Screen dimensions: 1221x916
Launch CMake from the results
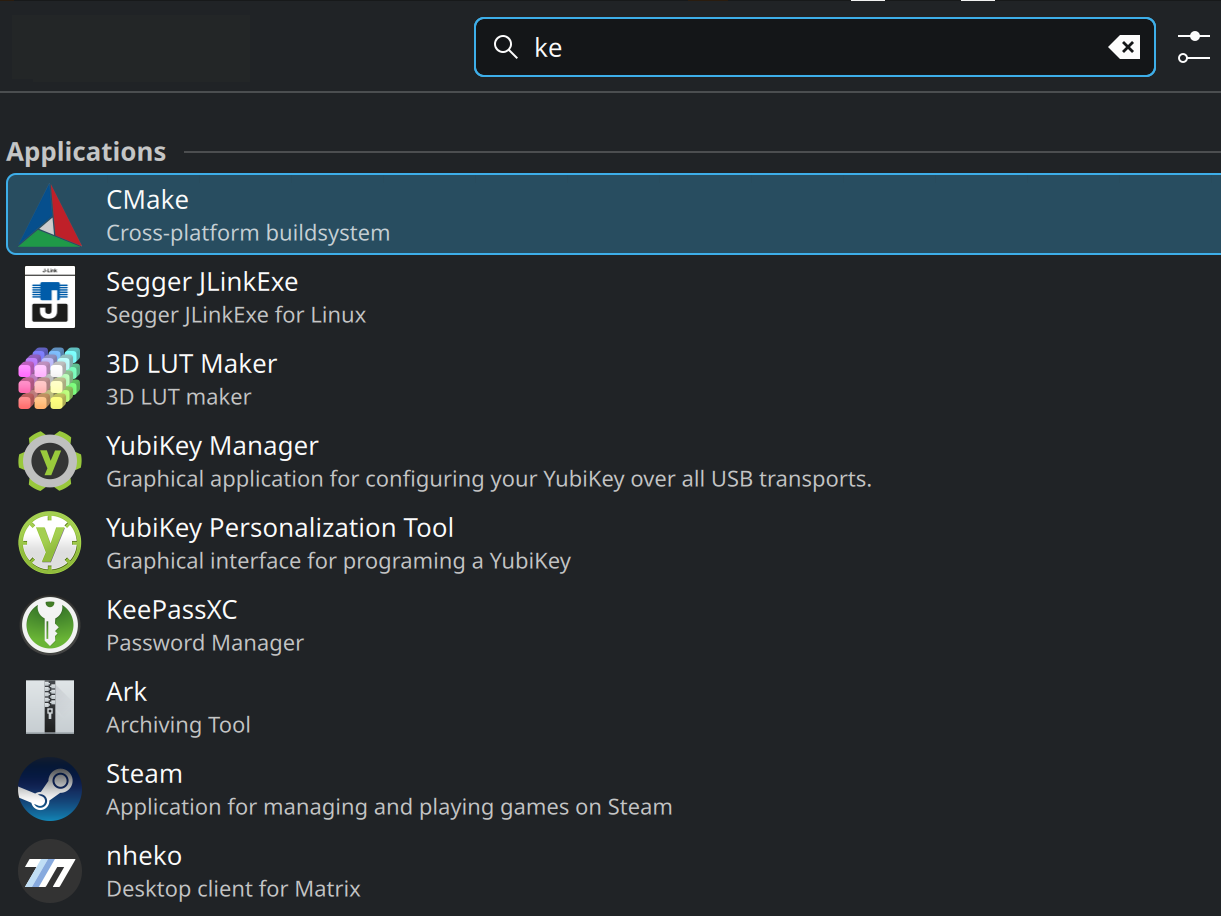pos(148,200)
